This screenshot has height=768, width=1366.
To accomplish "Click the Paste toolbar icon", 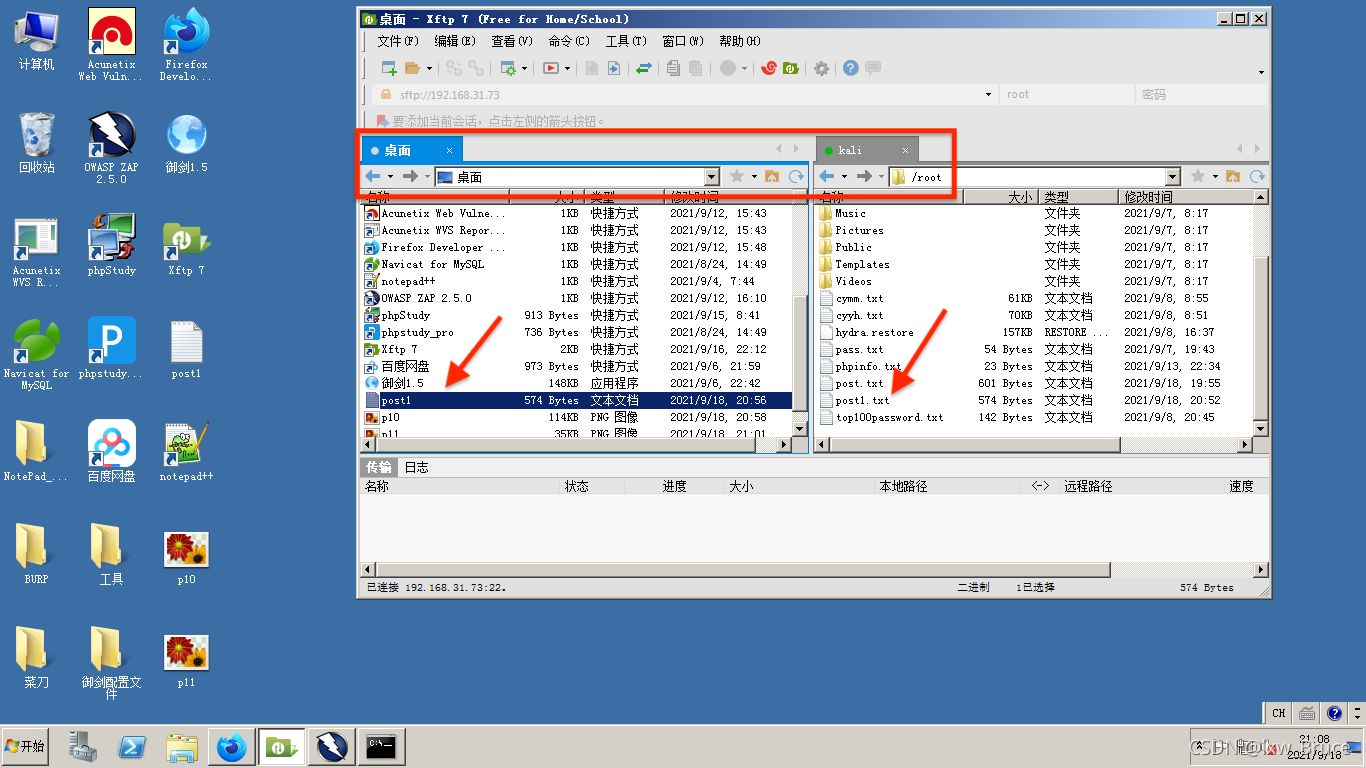I will point(695,68).
